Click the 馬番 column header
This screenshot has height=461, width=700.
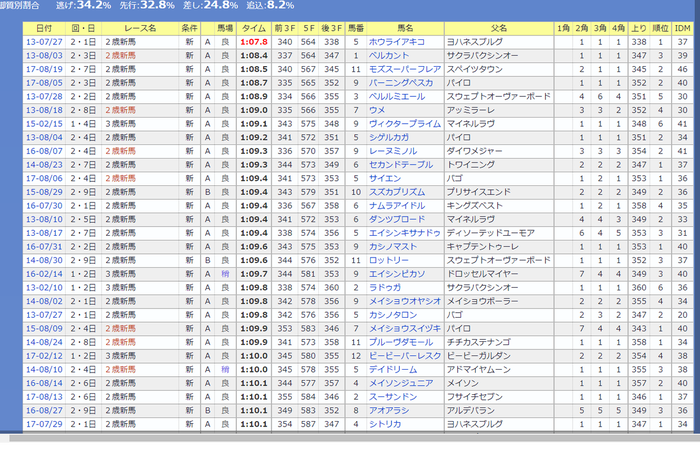click(356, 28)
